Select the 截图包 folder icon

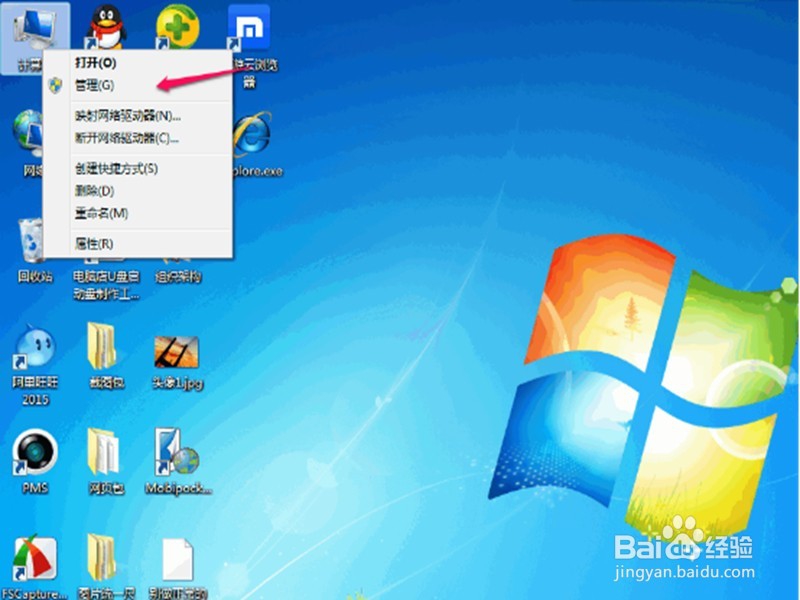point(102,346)
